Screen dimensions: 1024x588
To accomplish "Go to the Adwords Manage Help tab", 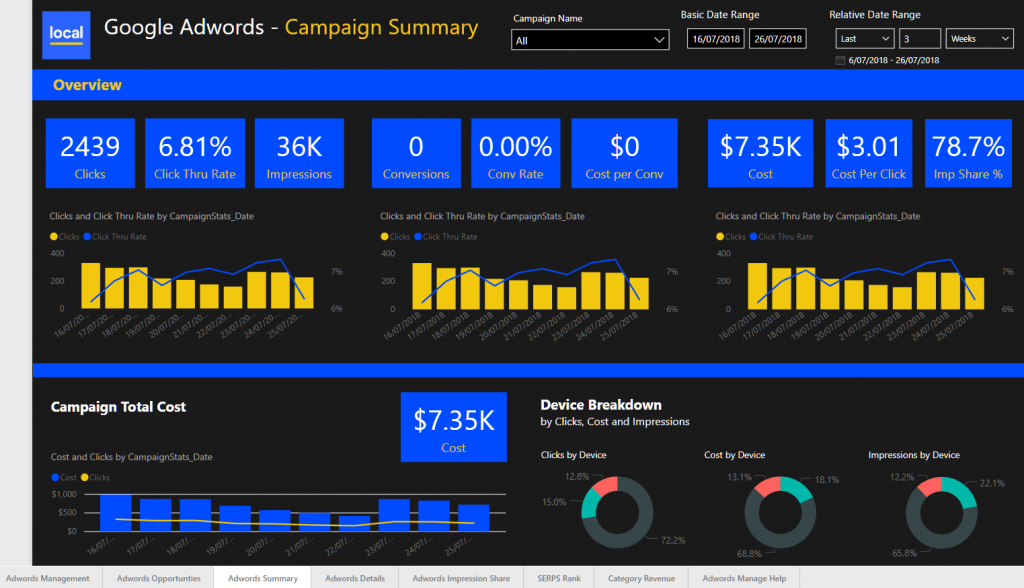I will tap(744, 578).
